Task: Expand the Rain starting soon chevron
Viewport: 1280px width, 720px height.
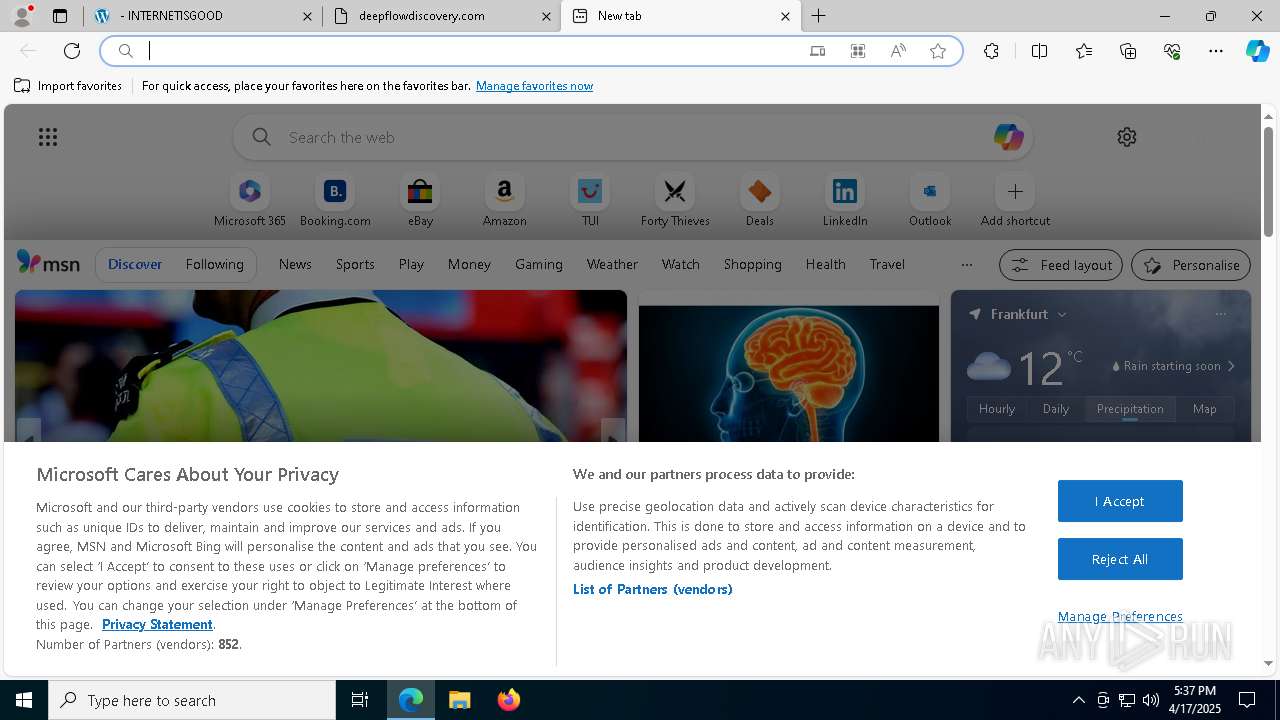Action: [x=1231, y=366]
